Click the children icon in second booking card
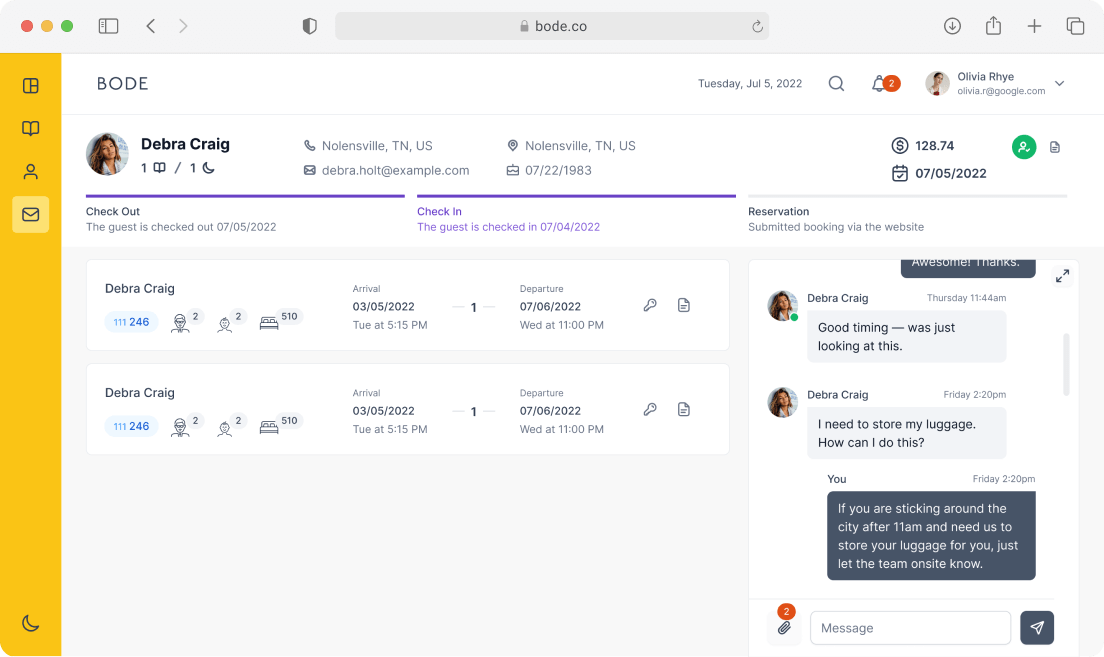The width and height of the screenshot is (1104, 657). click(x=225, y=427)
